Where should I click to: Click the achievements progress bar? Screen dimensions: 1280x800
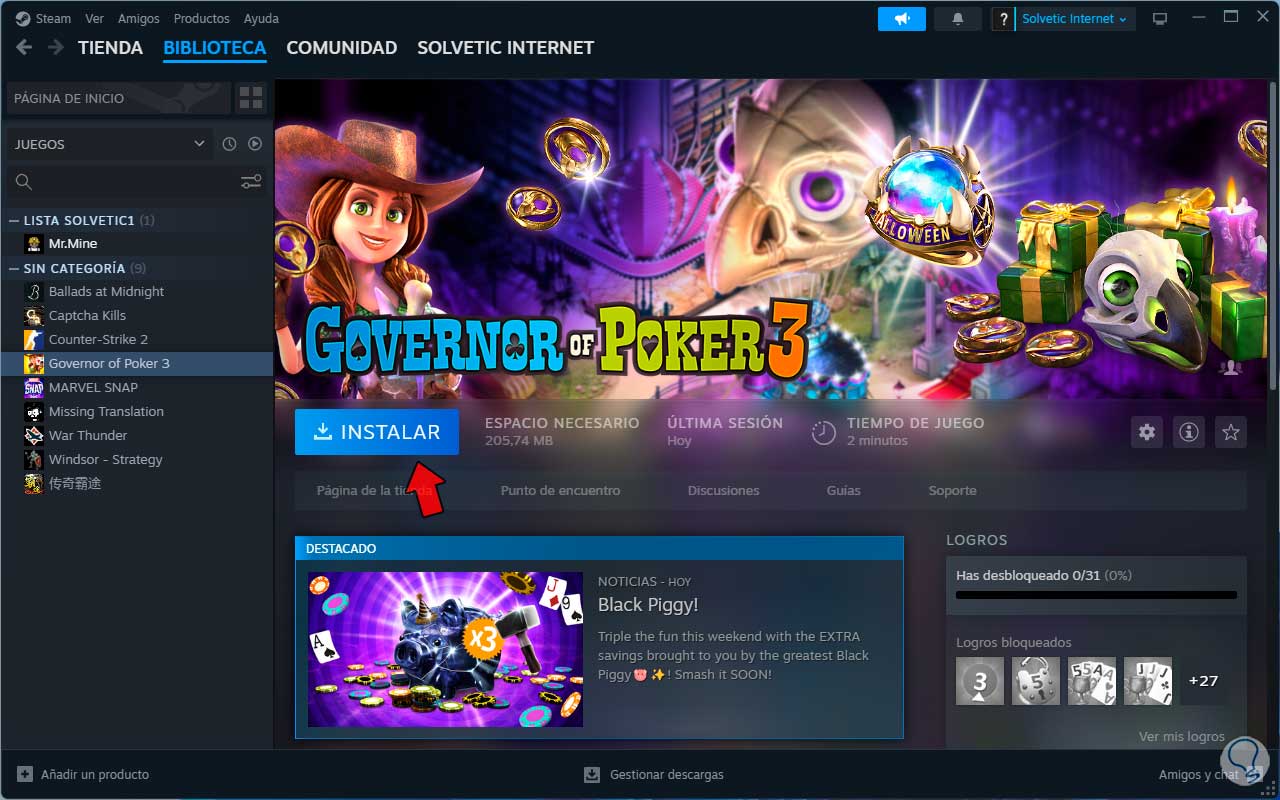coord(1096,595)
